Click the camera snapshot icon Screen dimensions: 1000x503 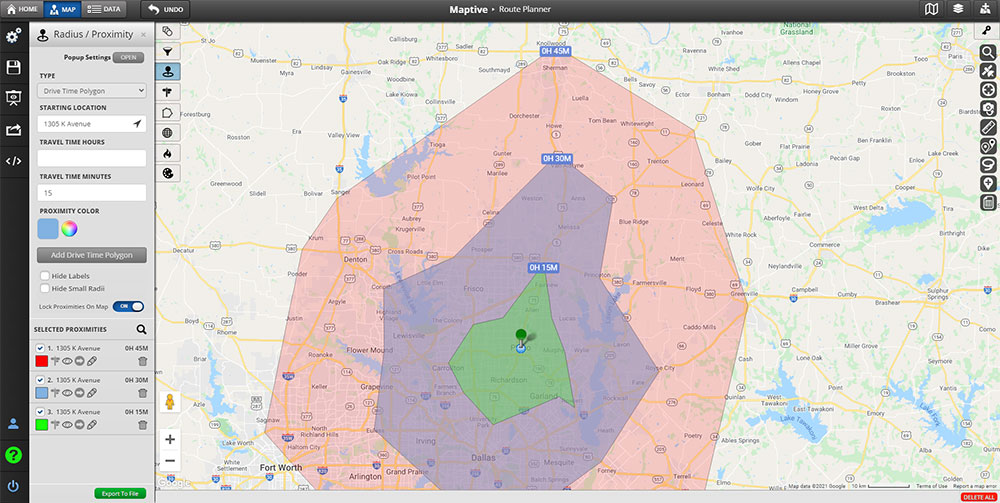pos(988,109)
